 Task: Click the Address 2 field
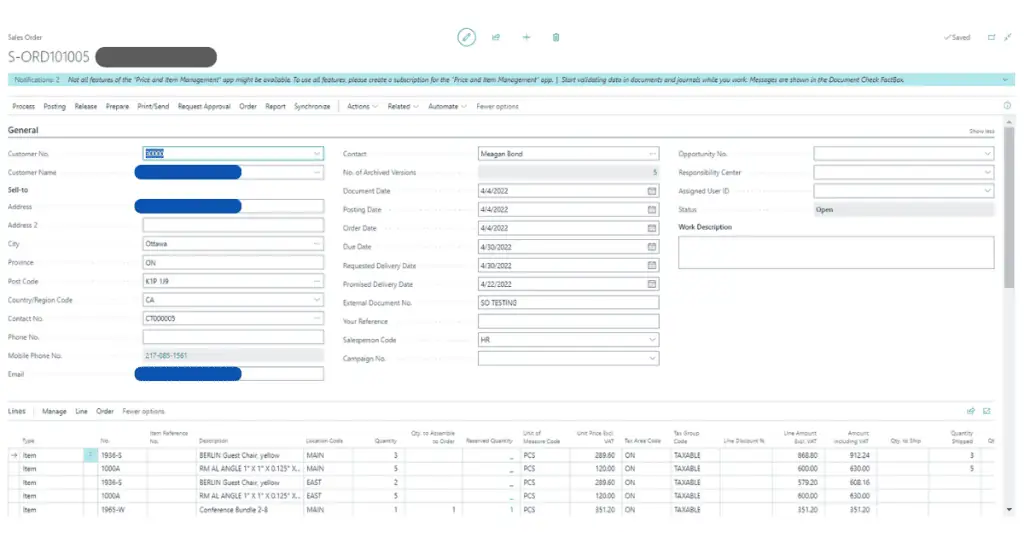tap(233, 225)
